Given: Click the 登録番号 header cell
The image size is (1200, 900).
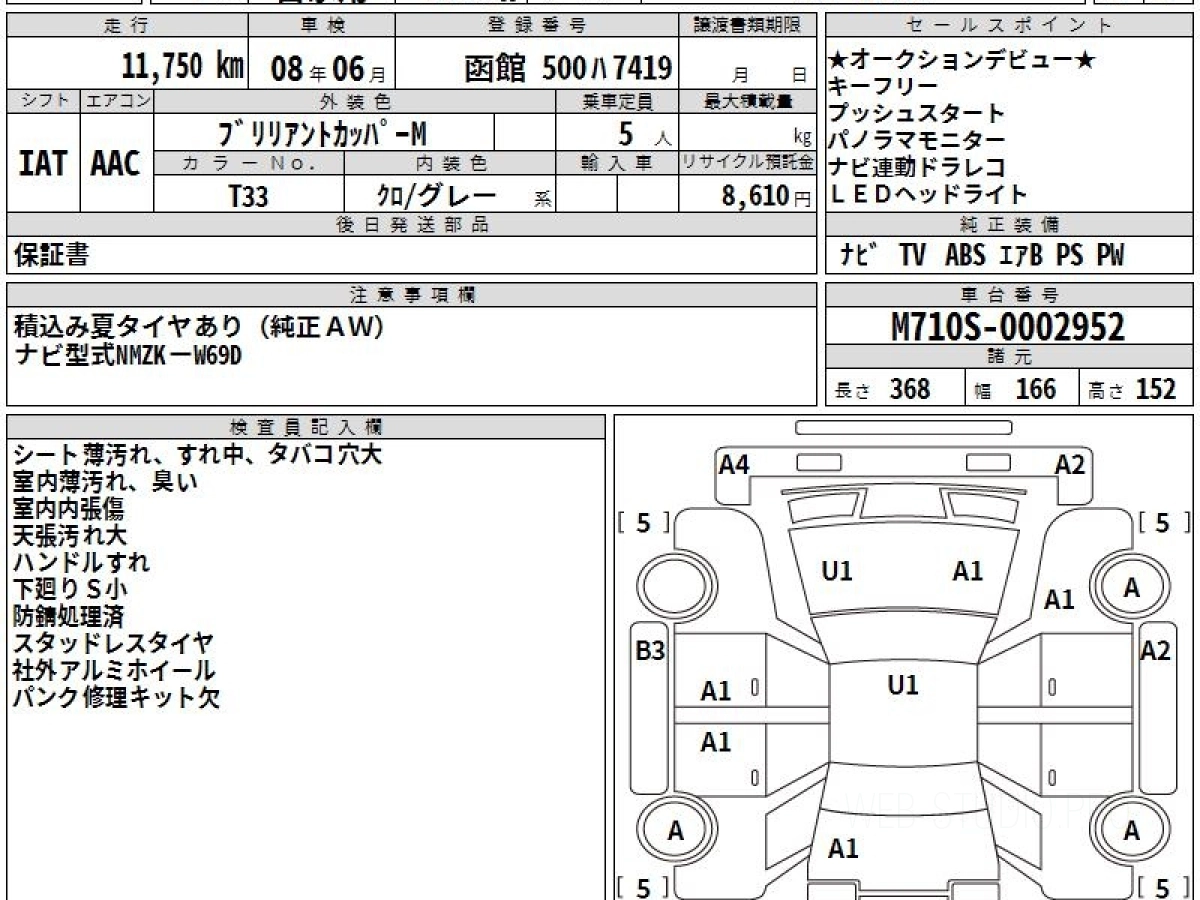Looking at the screenshot, I should click(537, 26).
